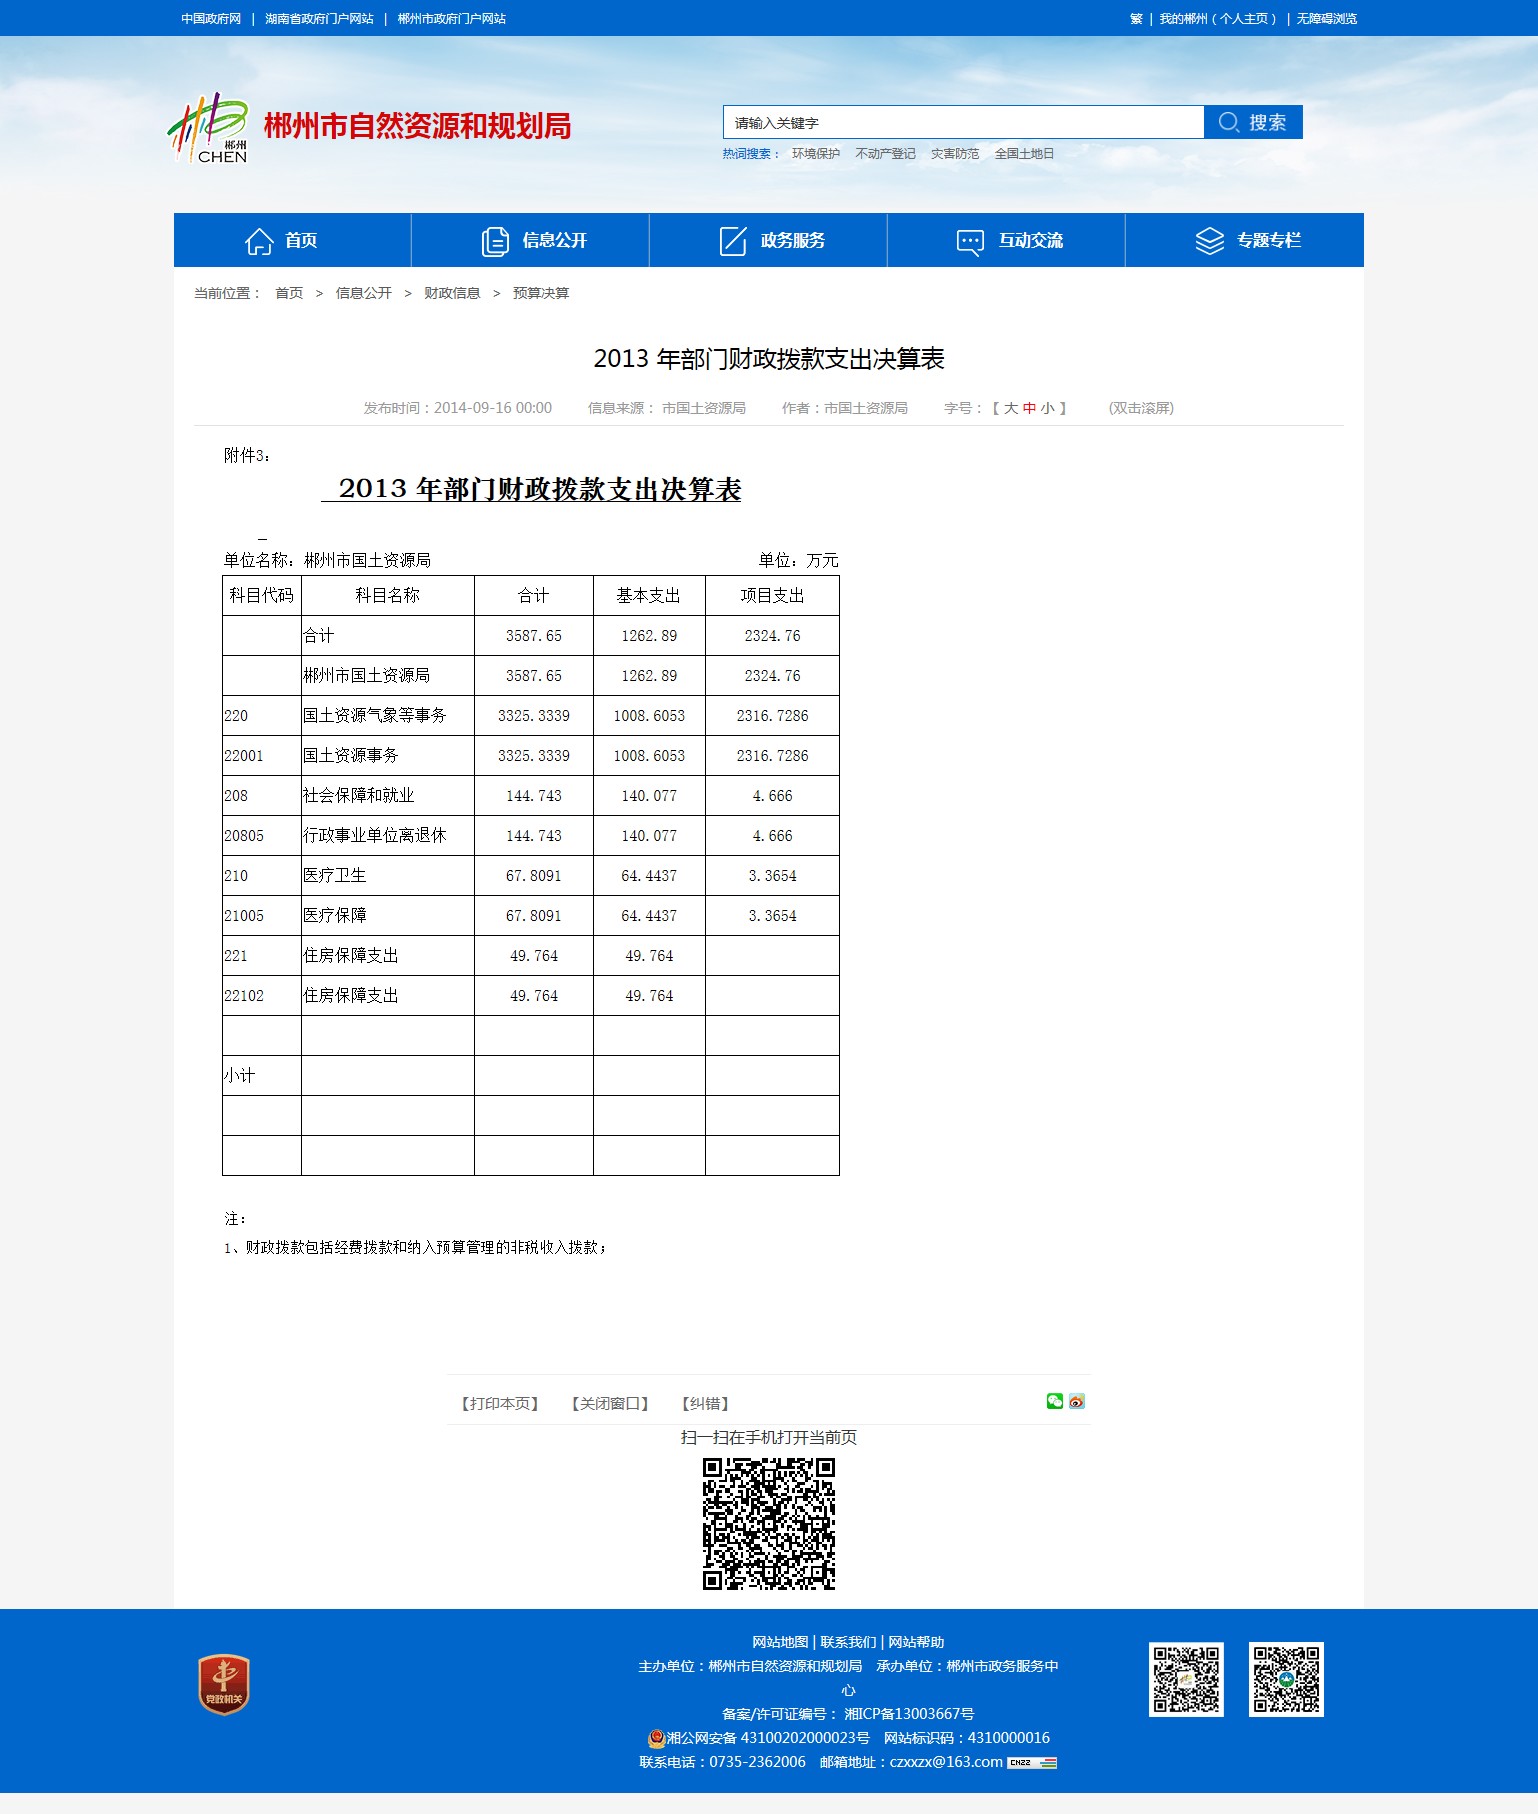Go to 信息公开 in breadcrumb
Screen dimensions: 1538x1814
click(364, 293)
